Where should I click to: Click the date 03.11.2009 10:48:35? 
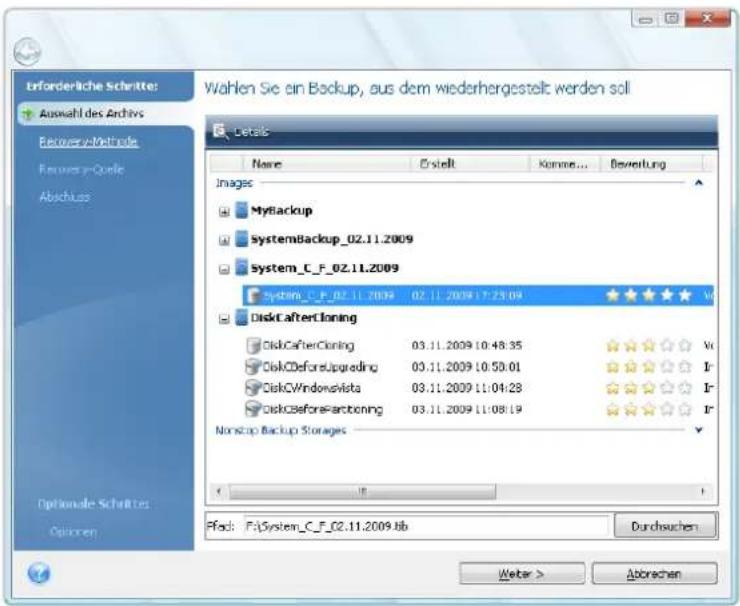coord(467,345)
